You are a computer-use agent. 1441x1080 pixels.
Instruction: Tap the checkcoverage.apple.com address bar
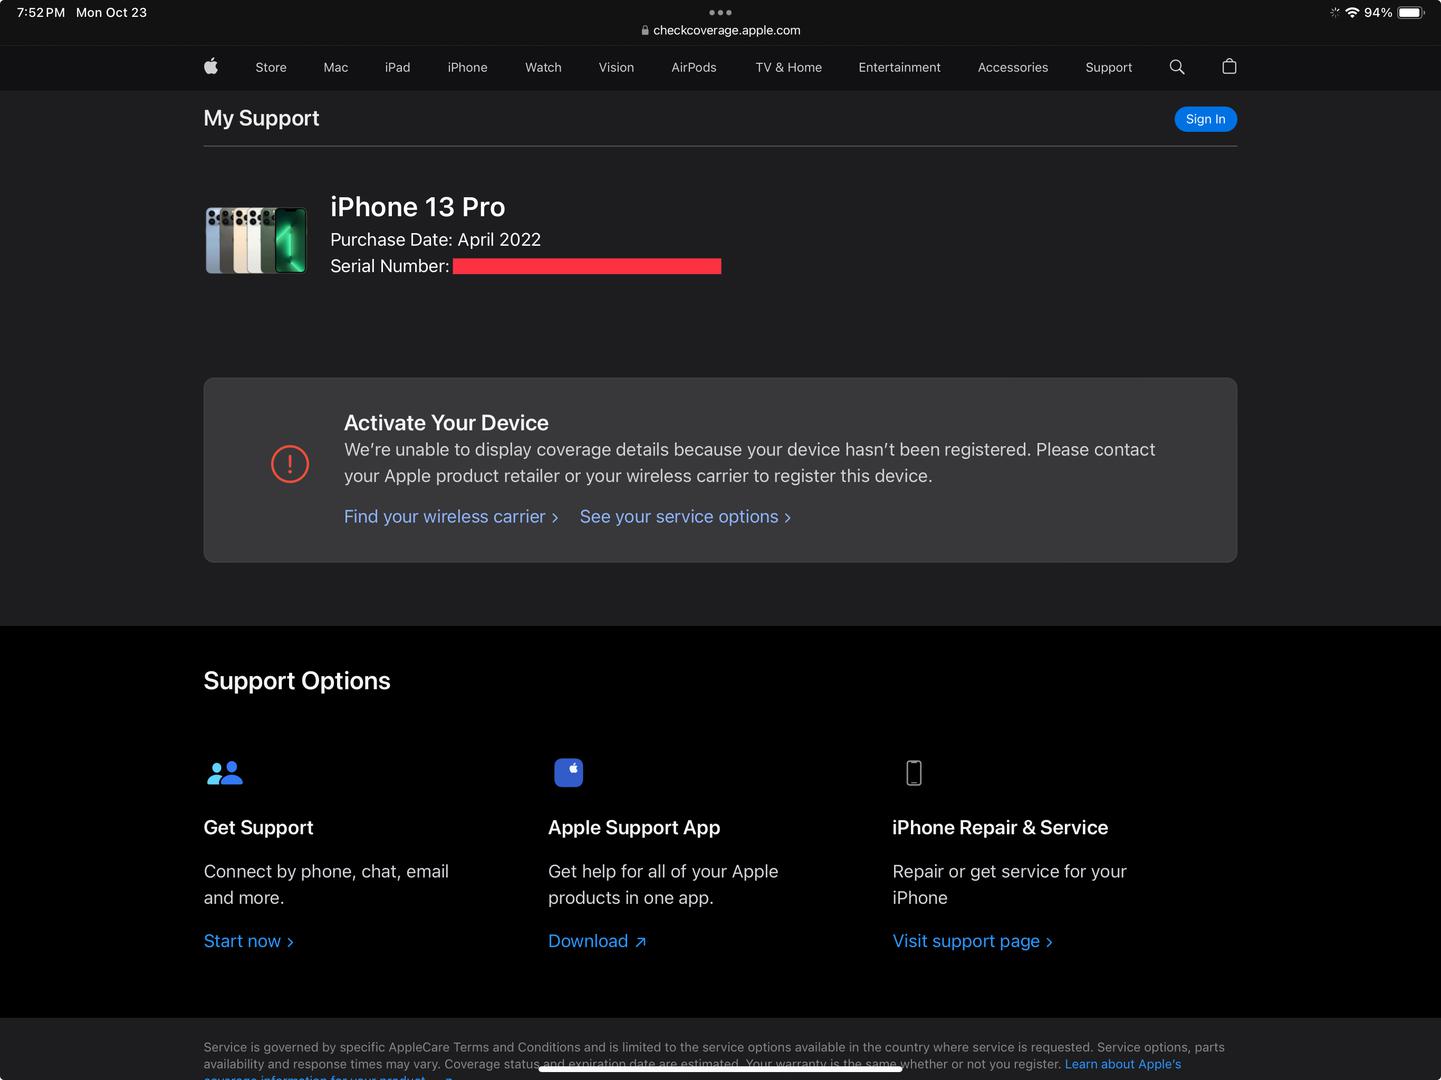click(x=720, y=30)
